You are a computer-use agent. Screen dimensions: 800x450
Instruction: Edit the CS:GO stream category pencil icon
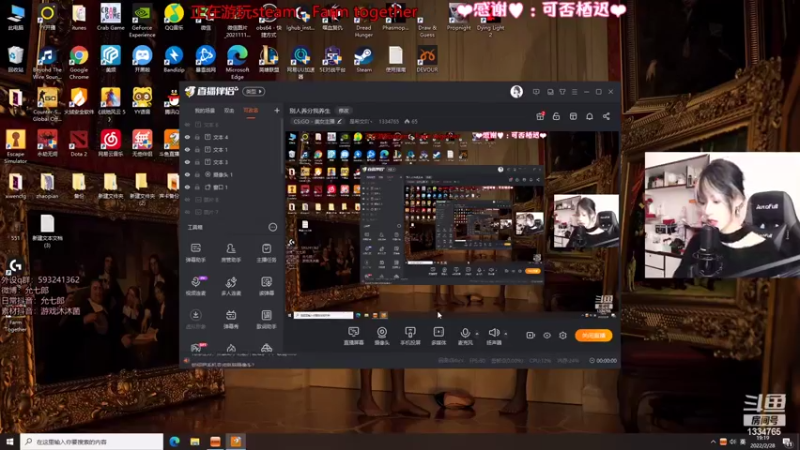point(339,121)
